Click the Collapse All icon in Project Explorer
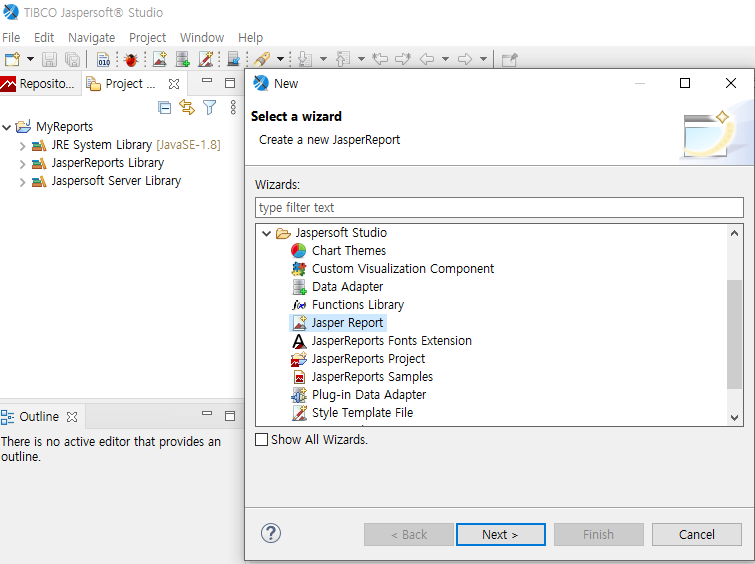Image resolution: width=755 pixels, height=564 pixels. (165, 107)
